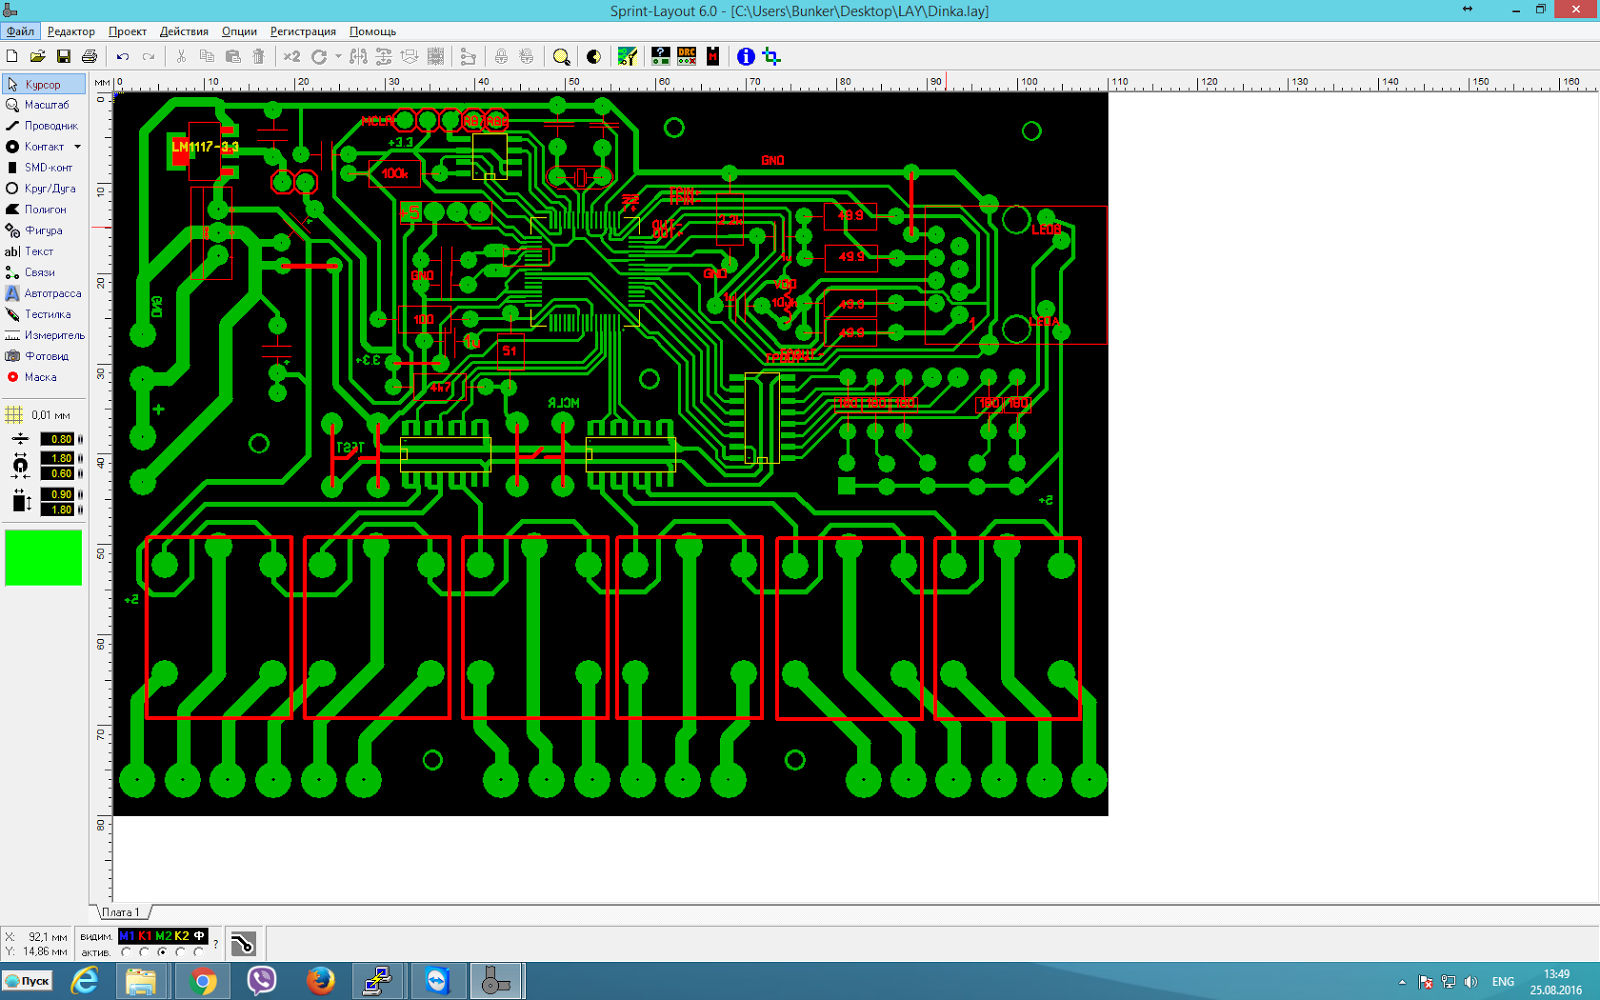This screenshot has height=1000, width=1600.
Task: Click the mirror horizontally icon
Action: tap(358, 57)
